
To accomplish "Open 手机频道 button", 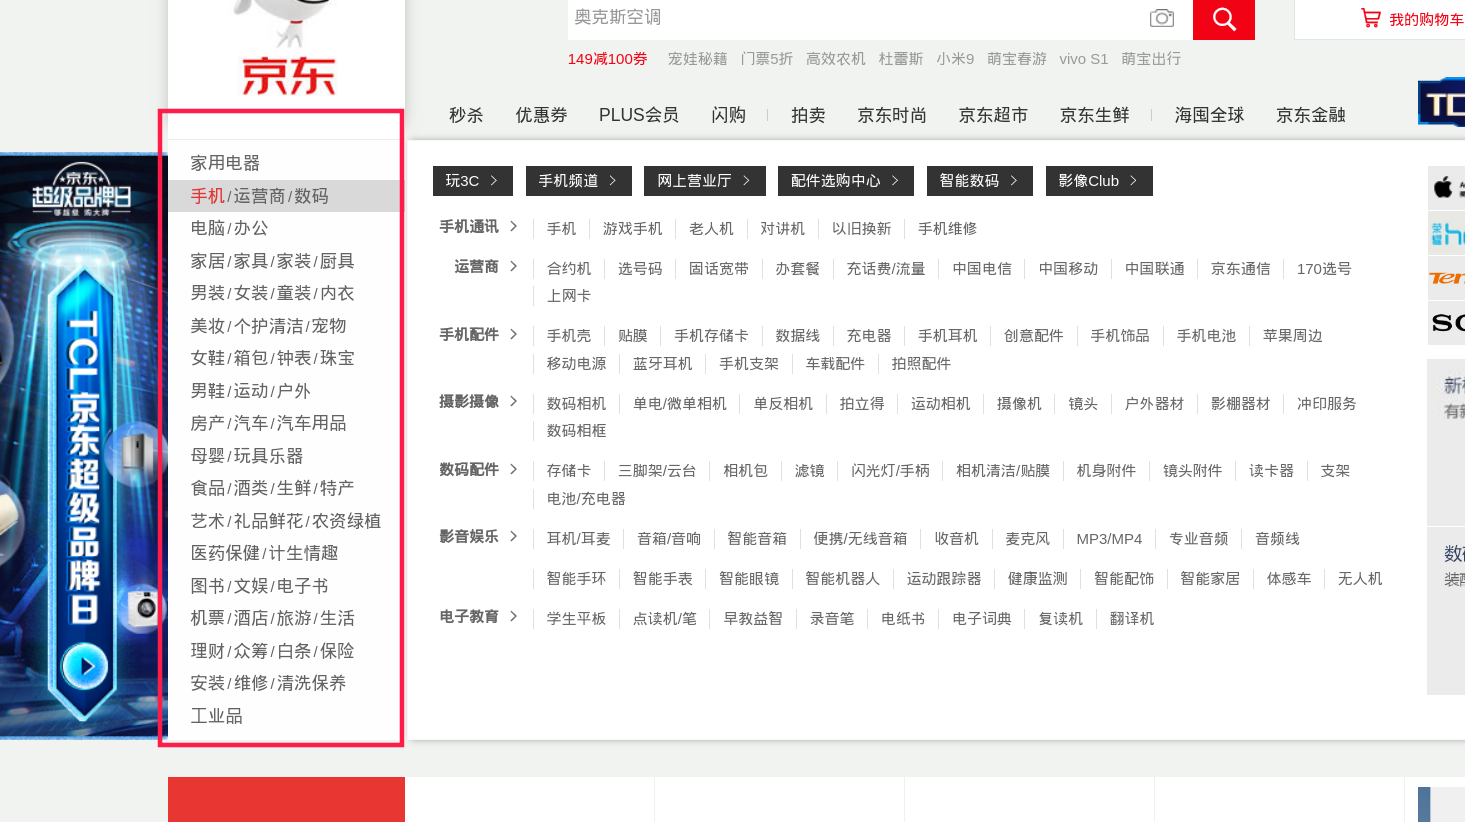I will 579,181.
